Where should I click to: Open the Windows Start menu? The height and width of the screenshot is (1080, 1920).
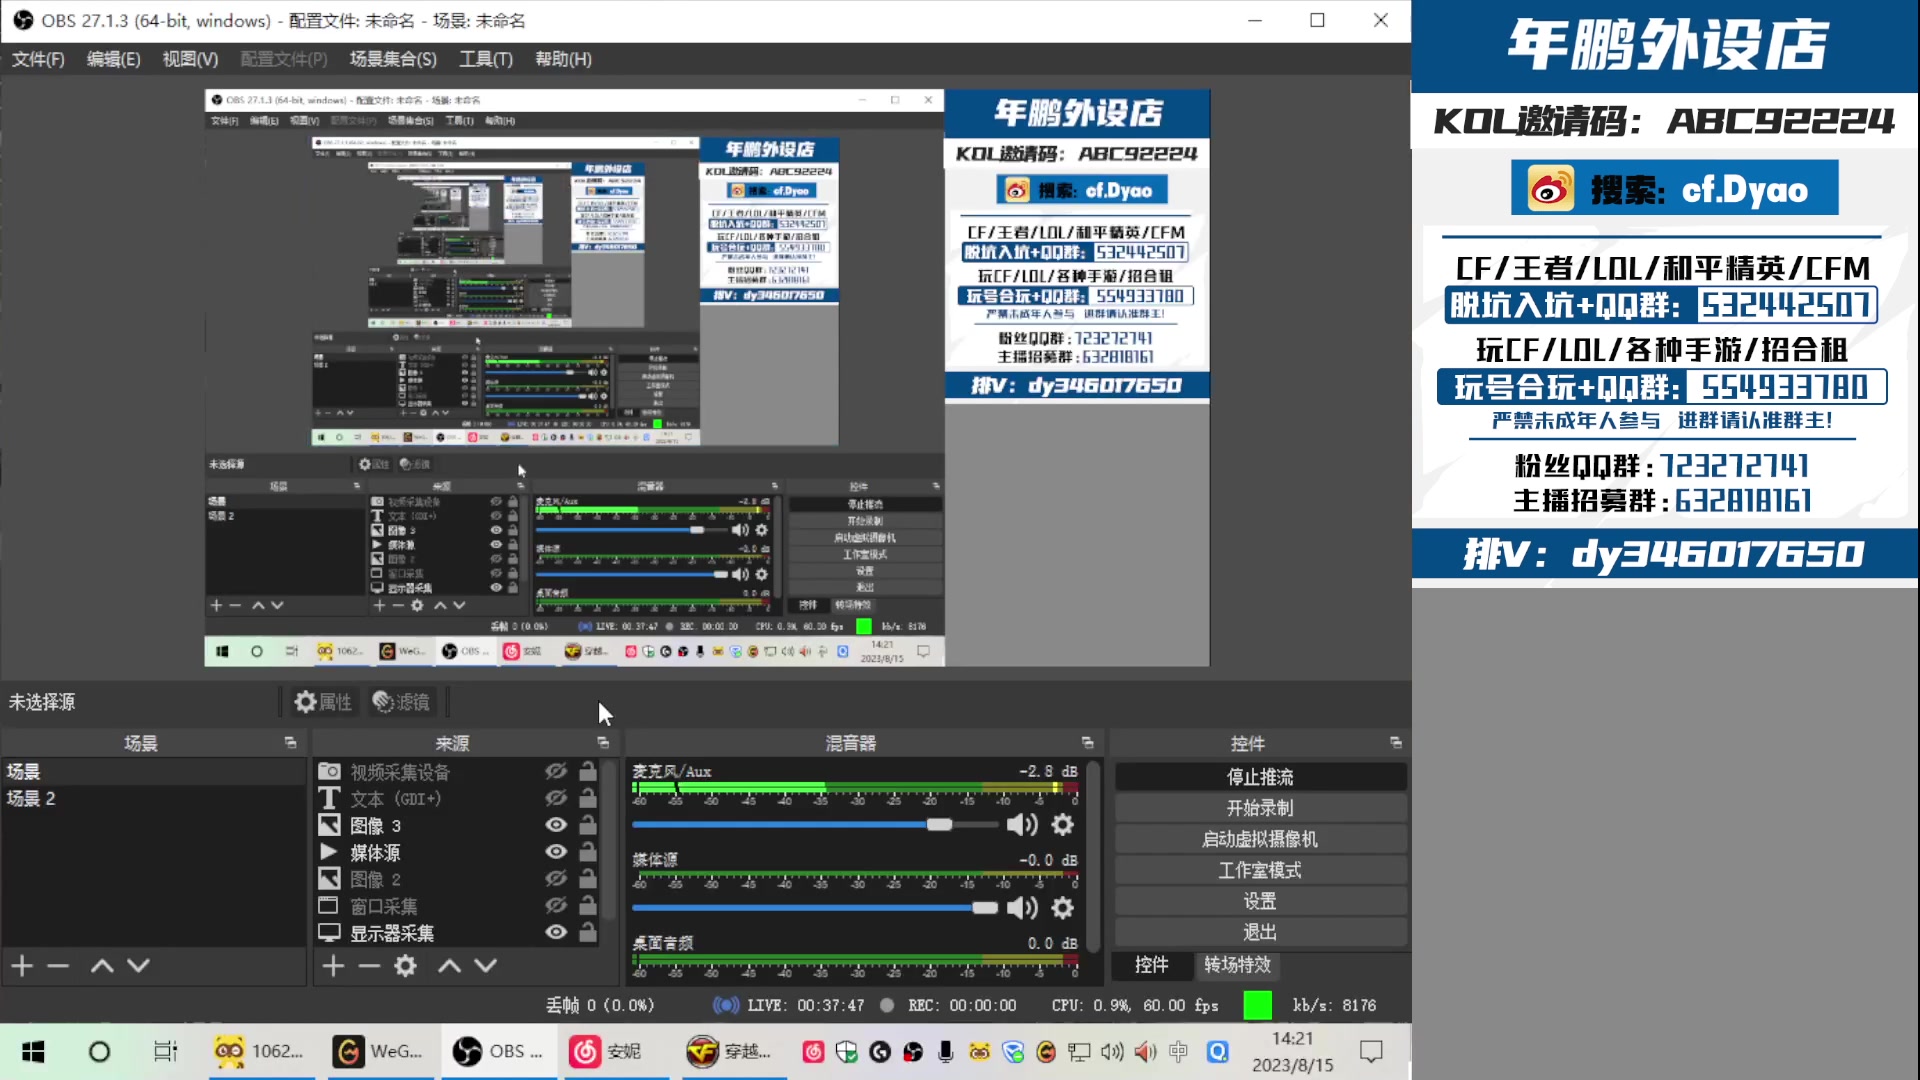click(33, 1052)
